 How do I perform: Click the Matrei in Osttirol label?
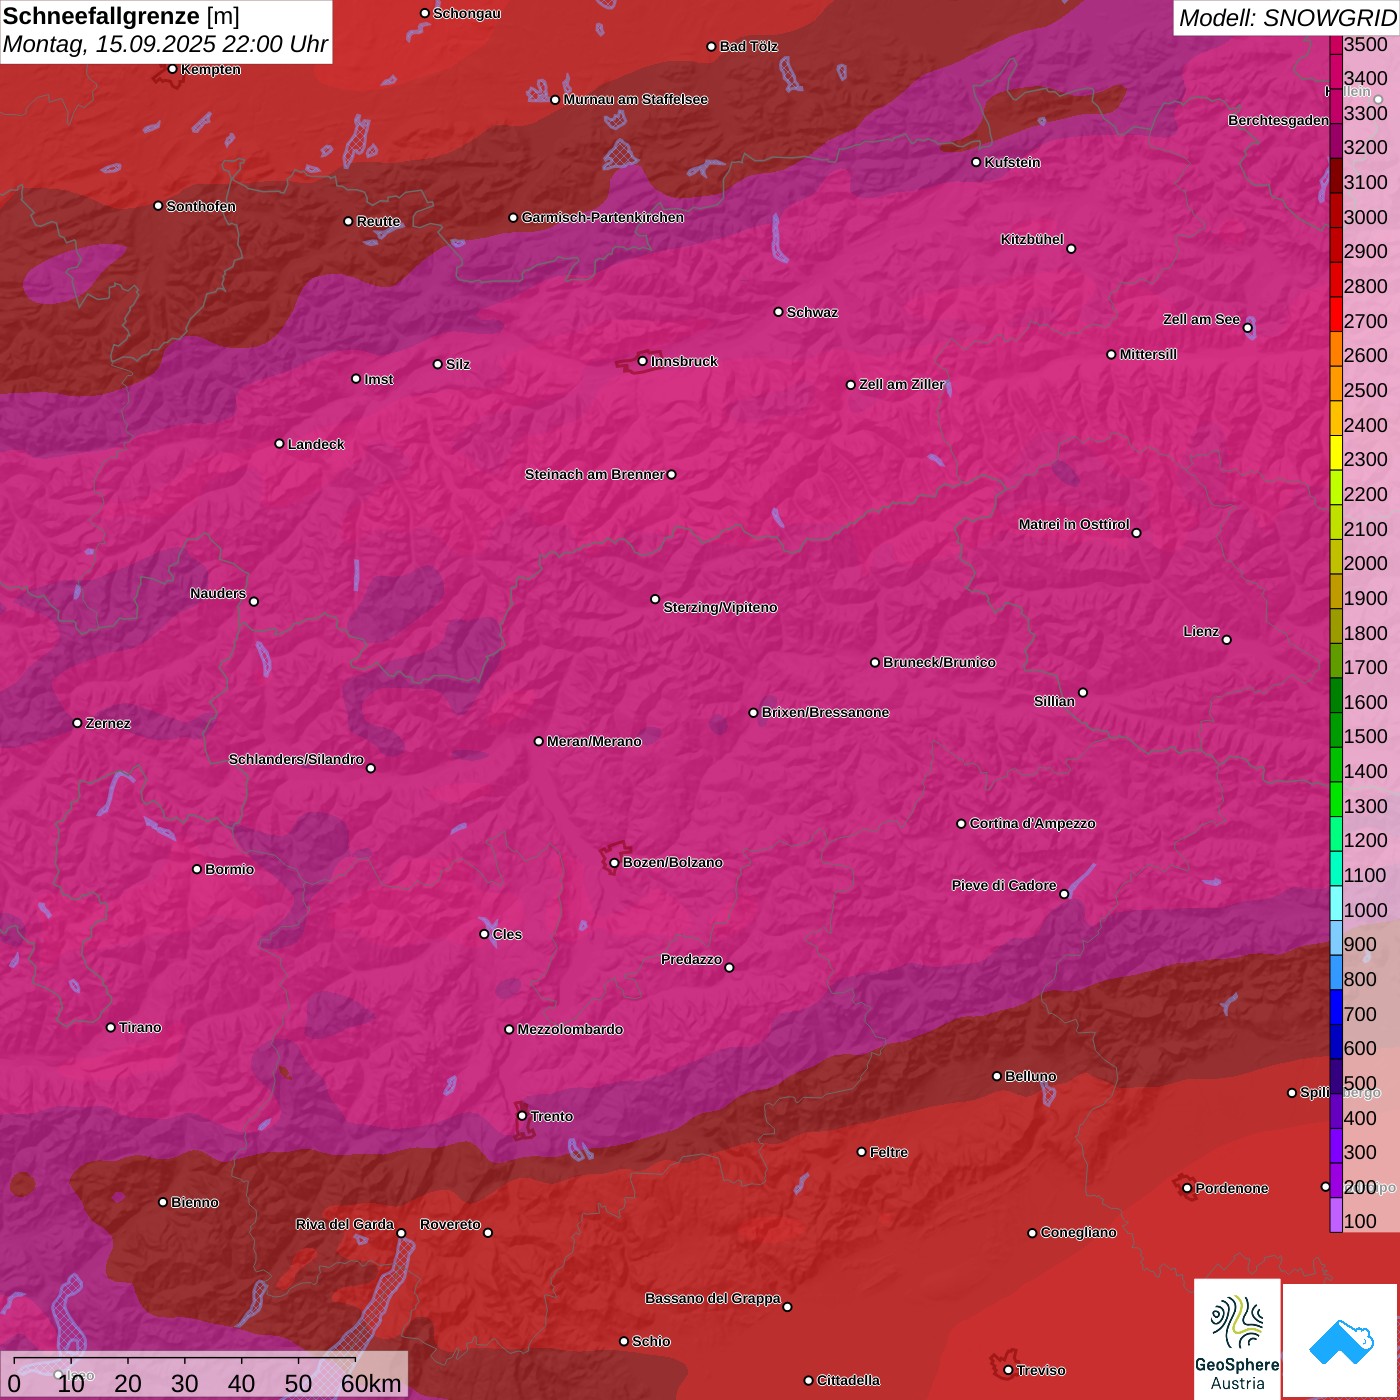[1074, 524]
